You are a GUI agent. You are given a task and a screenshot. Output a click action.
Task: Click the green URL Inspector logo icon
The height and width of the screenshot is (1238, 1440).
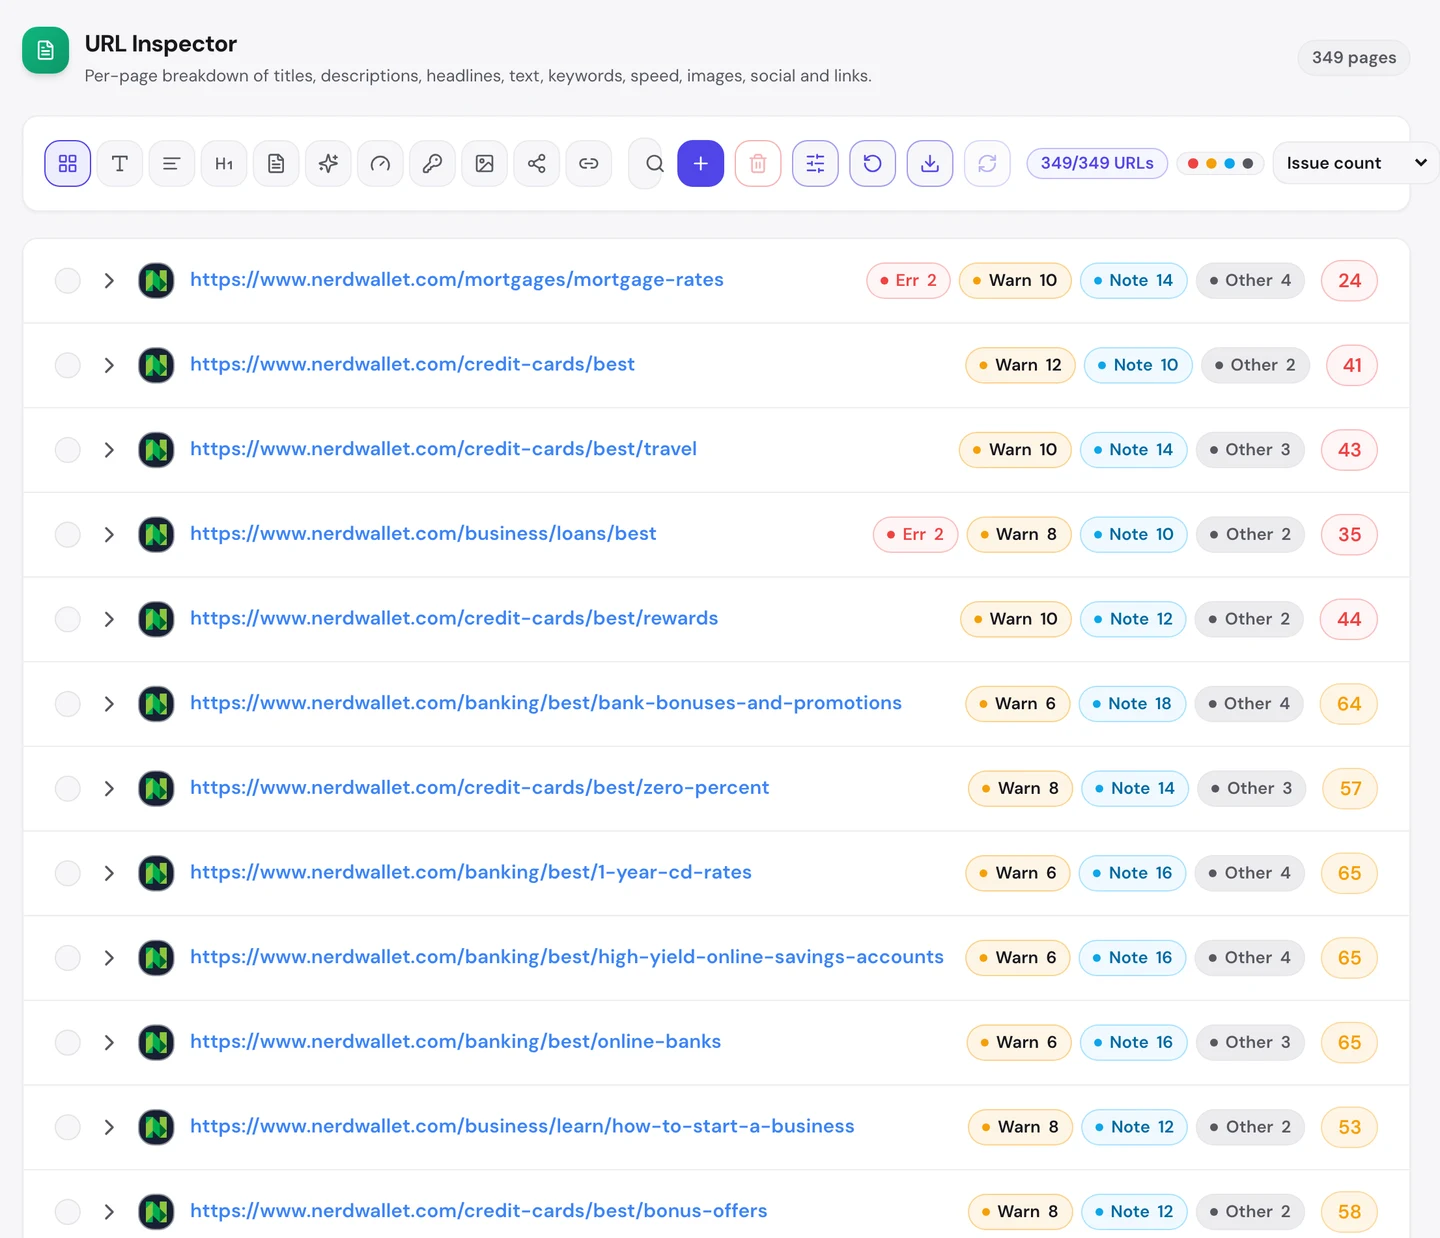point(46,50)
